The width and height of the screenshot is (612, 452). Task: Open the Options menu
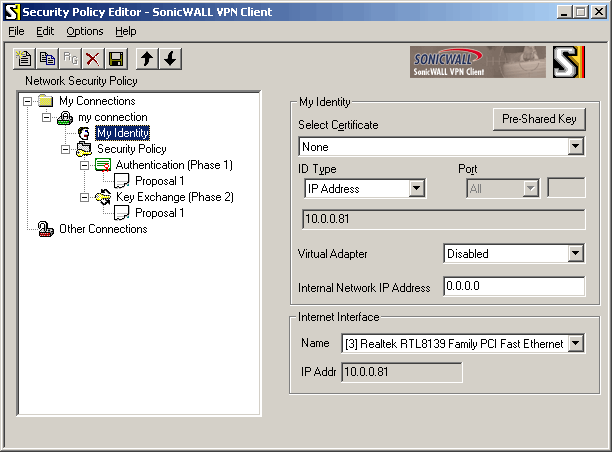(x=85, y=31)
